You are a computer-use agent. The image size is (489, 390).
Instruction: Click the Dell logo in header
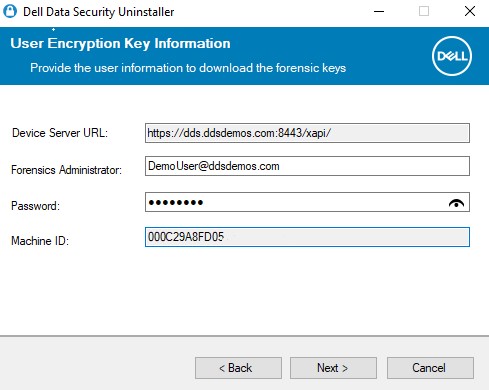[x=452, y=56]
